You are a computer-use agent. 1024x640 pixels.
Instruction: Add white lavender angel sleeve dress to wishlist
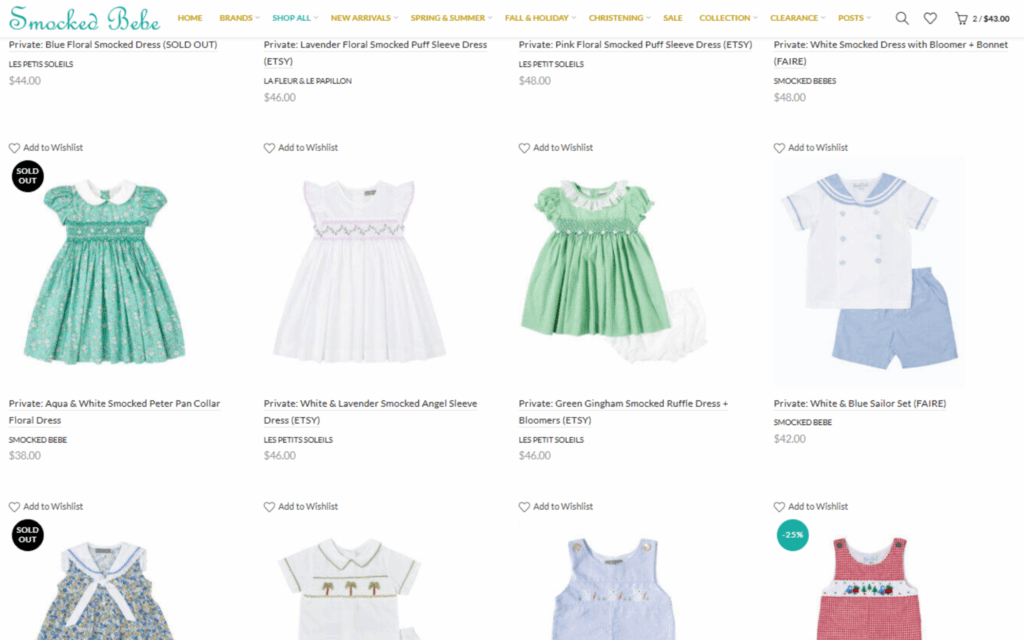tap(301, 148)
